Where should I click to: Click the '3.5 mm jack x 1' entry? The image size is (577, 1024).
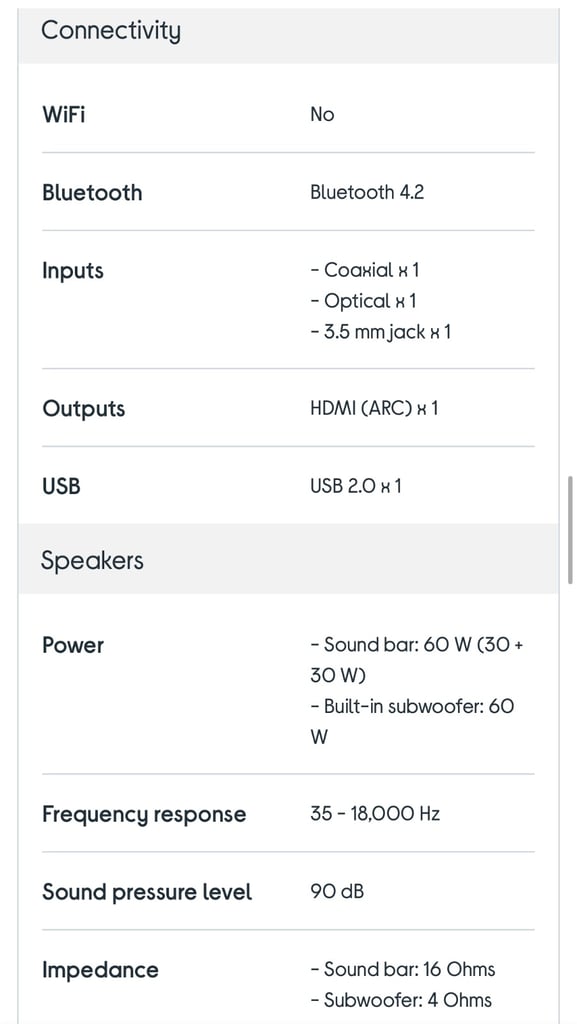tap(381, 332)
